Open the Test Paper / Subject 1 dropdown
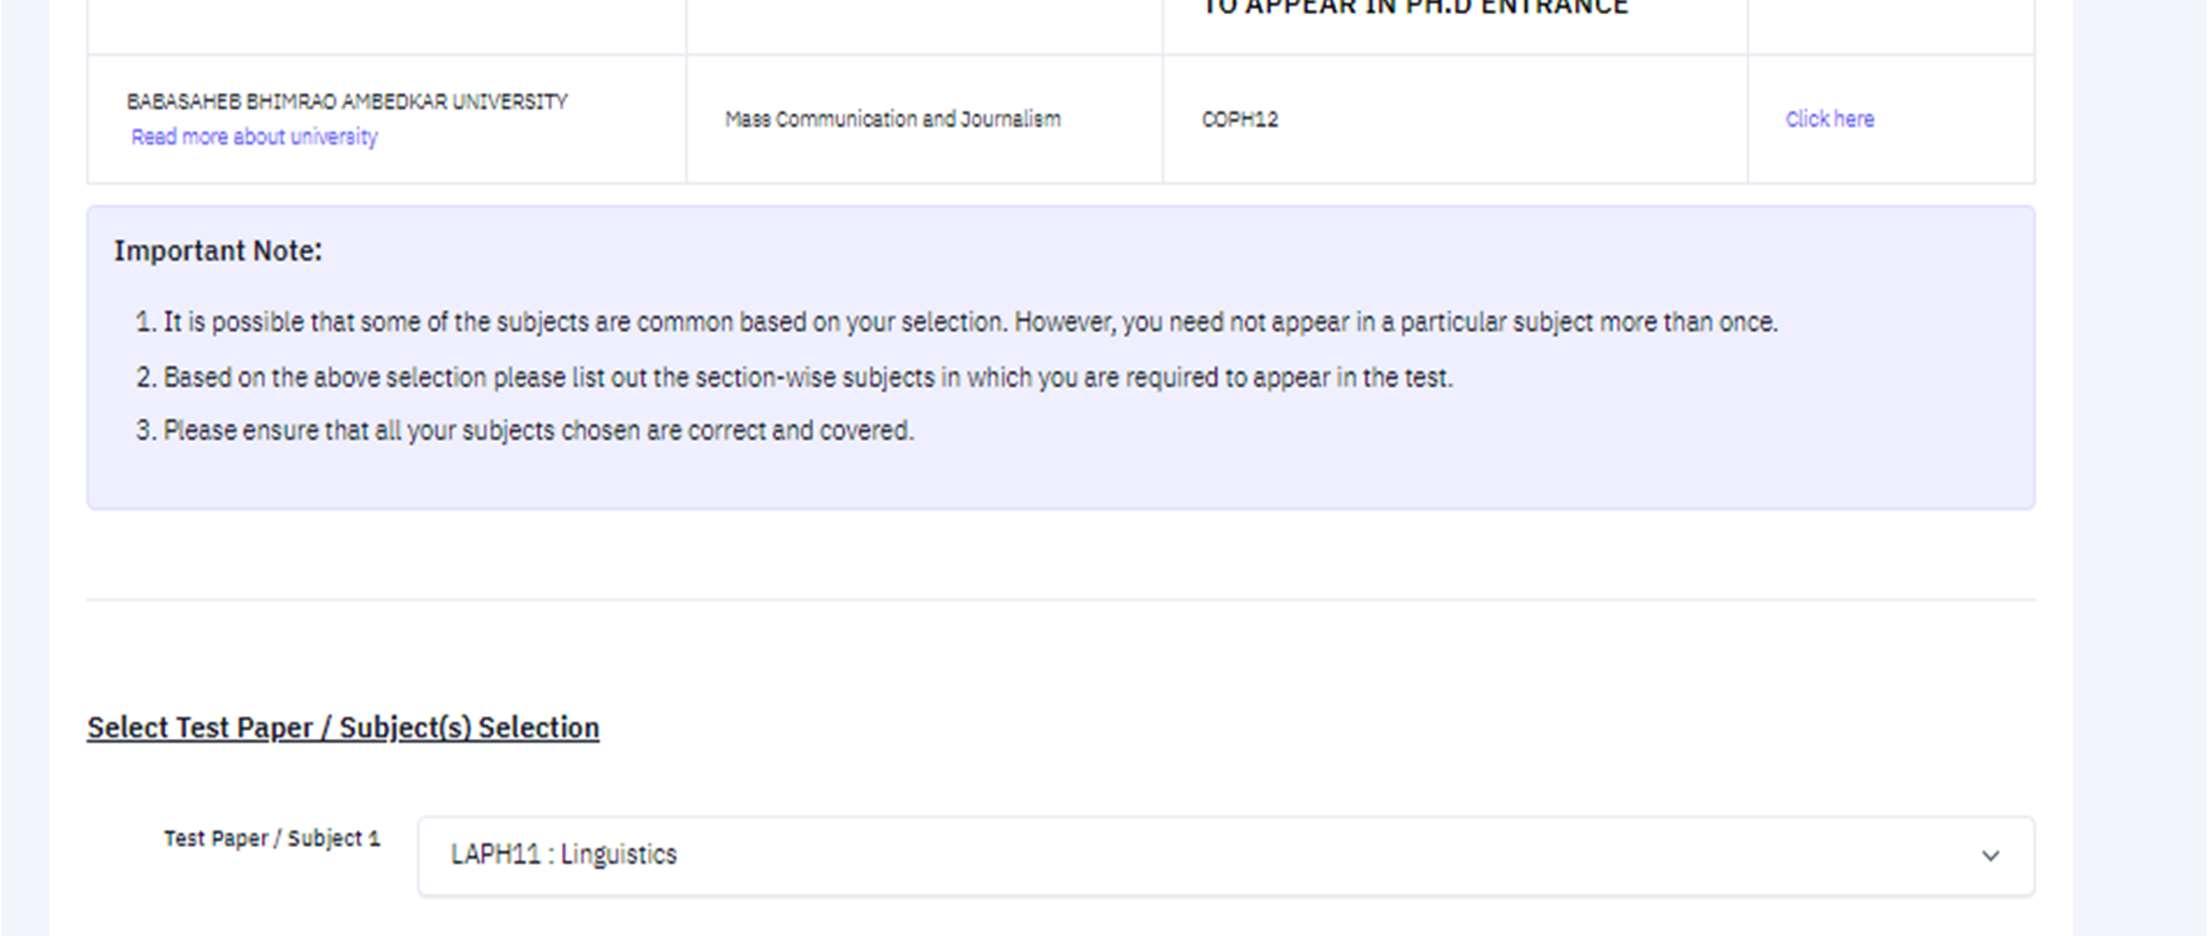2208x936 pixels. (x=1226, y=856)
